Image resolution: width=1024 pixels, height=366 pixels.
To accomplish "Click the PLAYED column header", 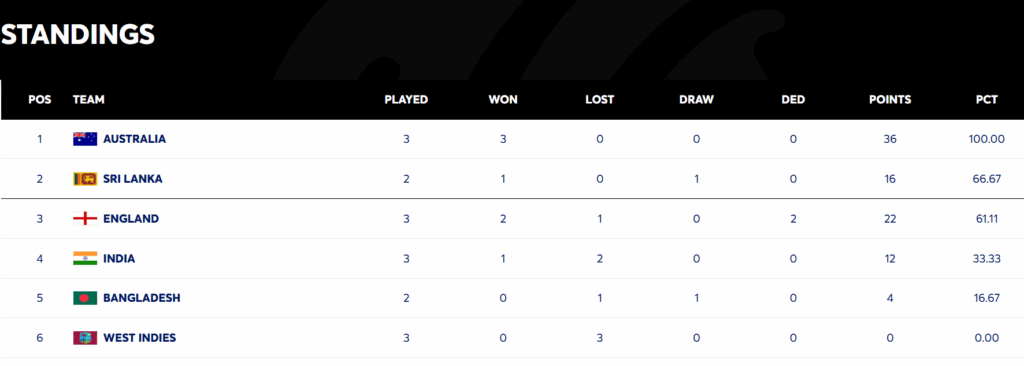I will click(x=406, y=100).
